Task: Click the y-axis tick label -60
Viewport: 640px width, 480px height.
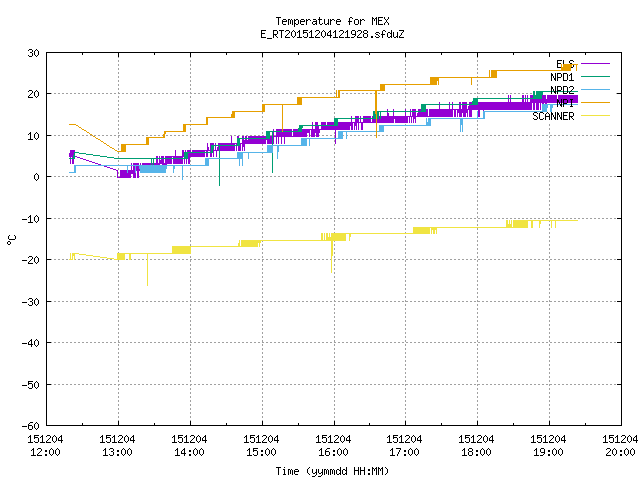Action: pos(31,426)
